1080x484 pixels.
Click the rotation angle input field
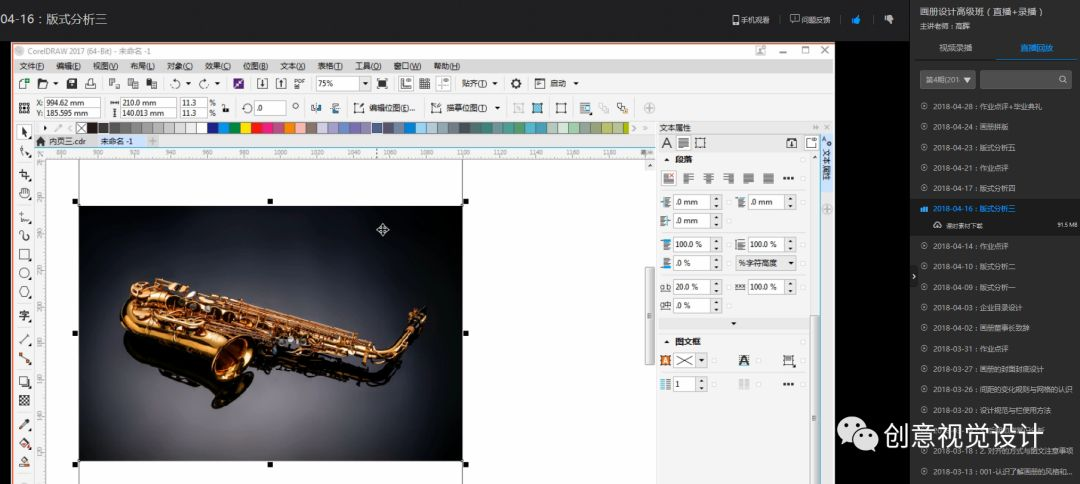coord(270,108)
